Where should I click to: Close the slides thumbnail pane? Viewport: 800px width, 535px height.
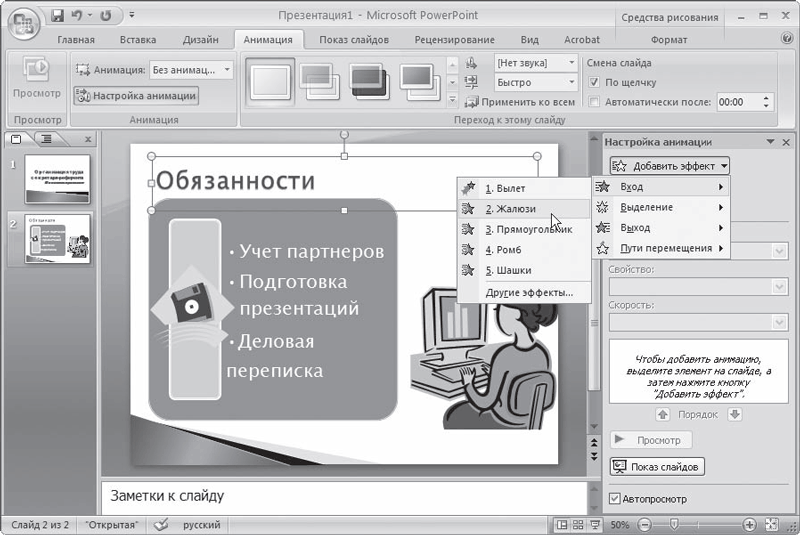pos(88,139)
